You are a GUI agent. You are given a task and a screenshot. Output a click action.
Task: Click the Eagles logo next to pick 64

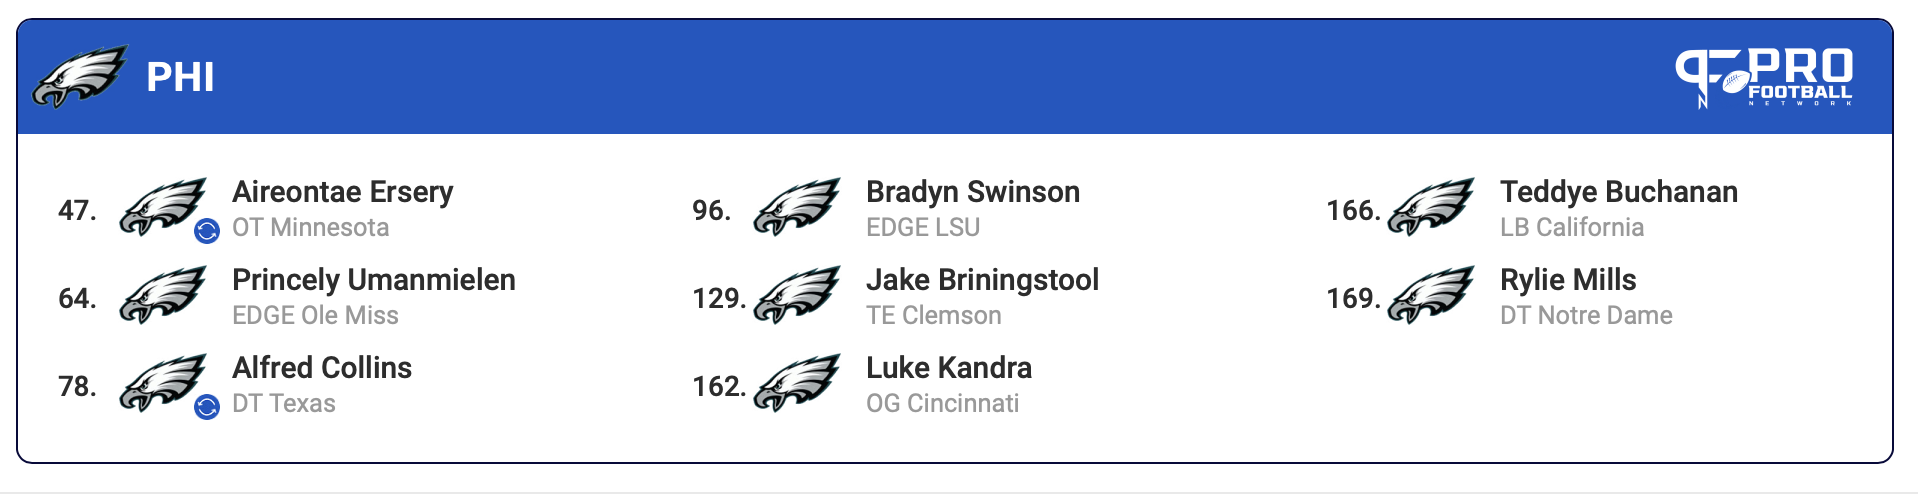coord(163,295)
